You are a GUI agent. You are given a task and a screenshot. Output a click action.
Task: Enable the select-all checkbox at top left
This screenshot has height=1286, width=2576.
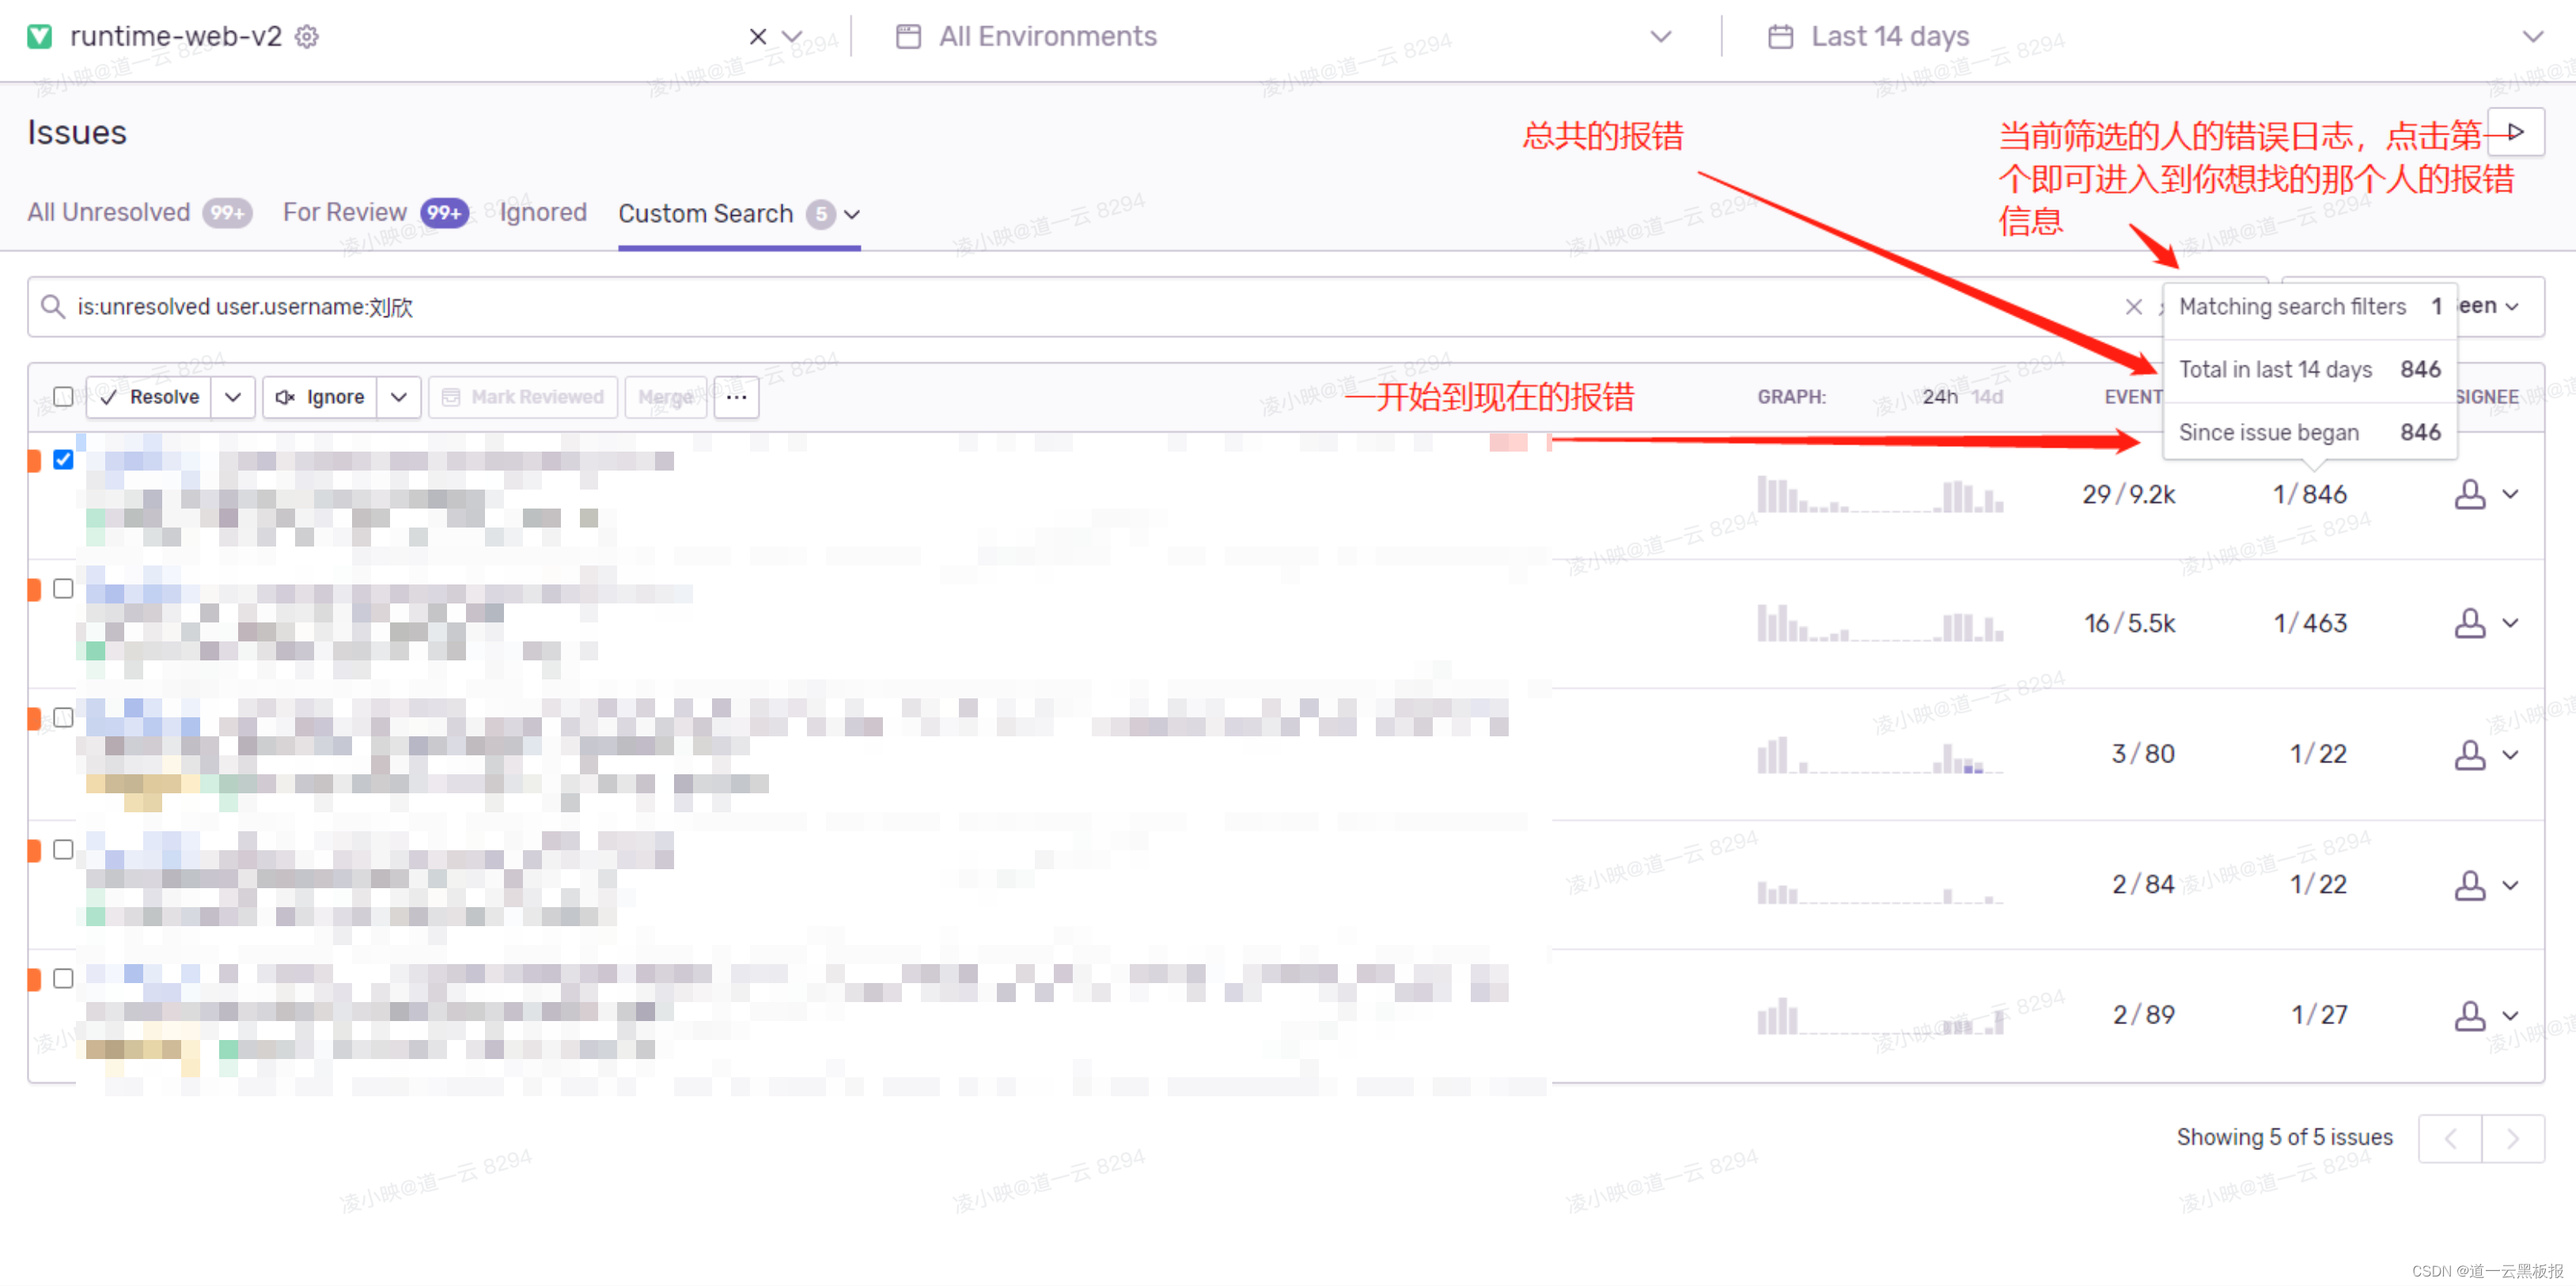coord(61,395)
